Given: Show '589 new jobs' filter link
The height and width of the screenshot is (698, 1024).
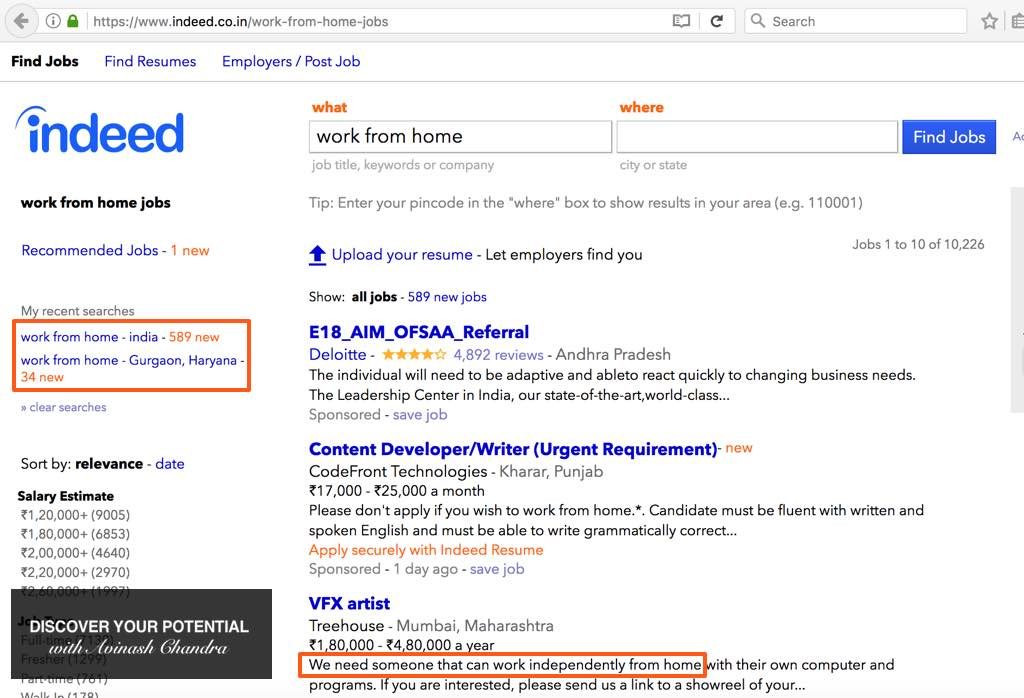Looking at the screenshot, I should (447, 297).
